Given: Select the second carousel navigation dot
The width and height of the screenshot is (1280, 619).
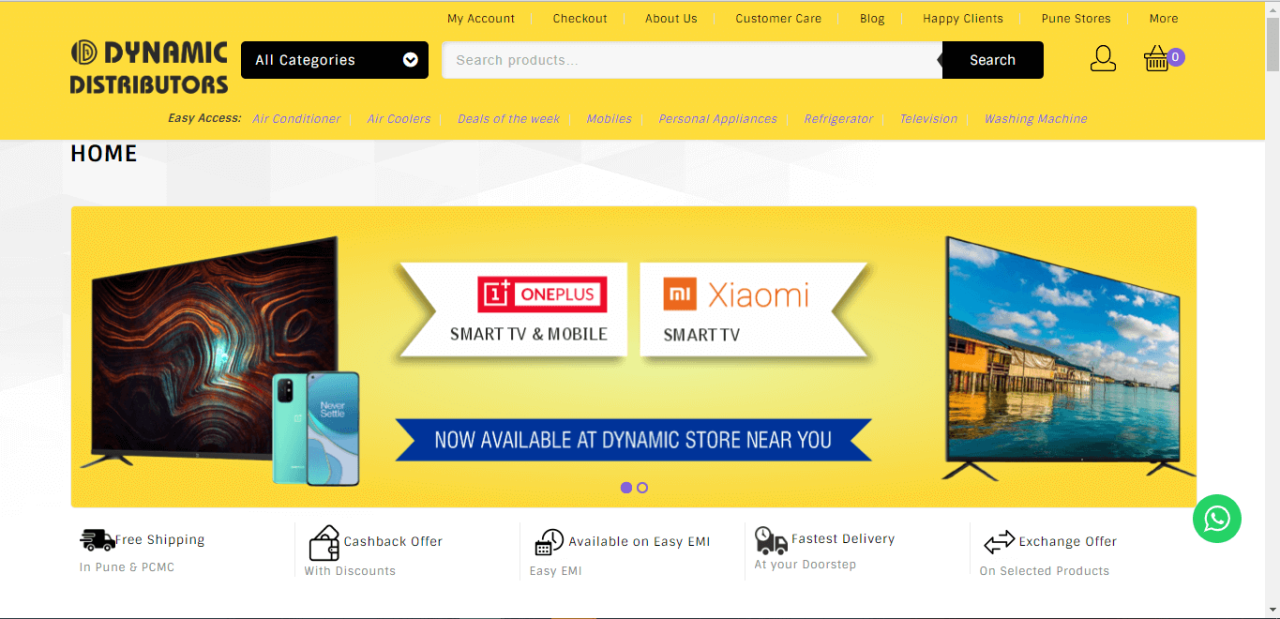Looking at the screenshot, I should coord(642,487).
